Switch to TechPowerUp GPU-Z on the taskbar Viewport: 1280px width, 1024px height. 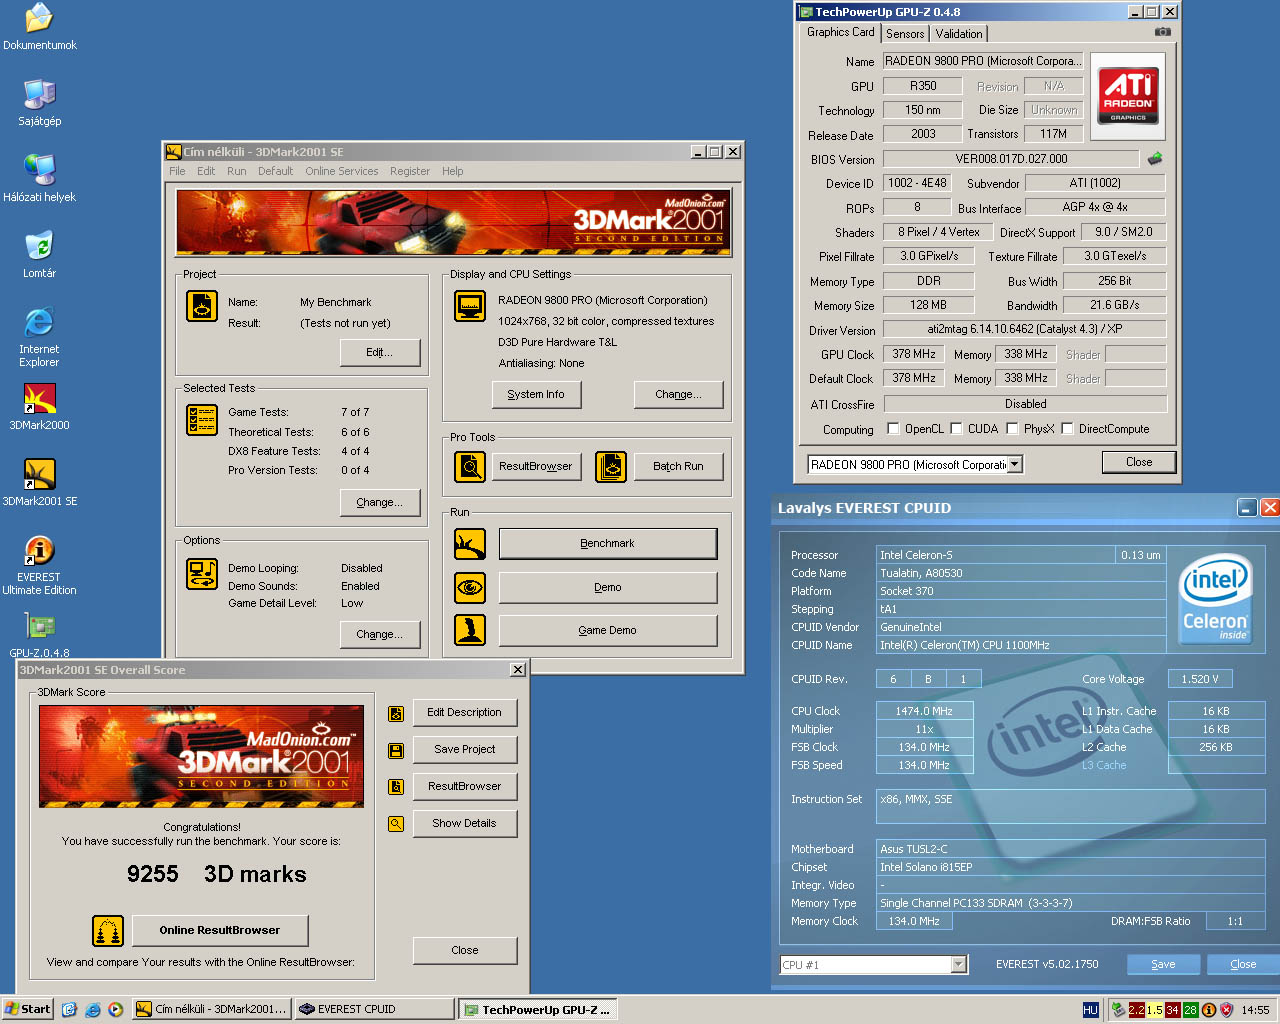pyautogui.click(x=538, y=1010)
